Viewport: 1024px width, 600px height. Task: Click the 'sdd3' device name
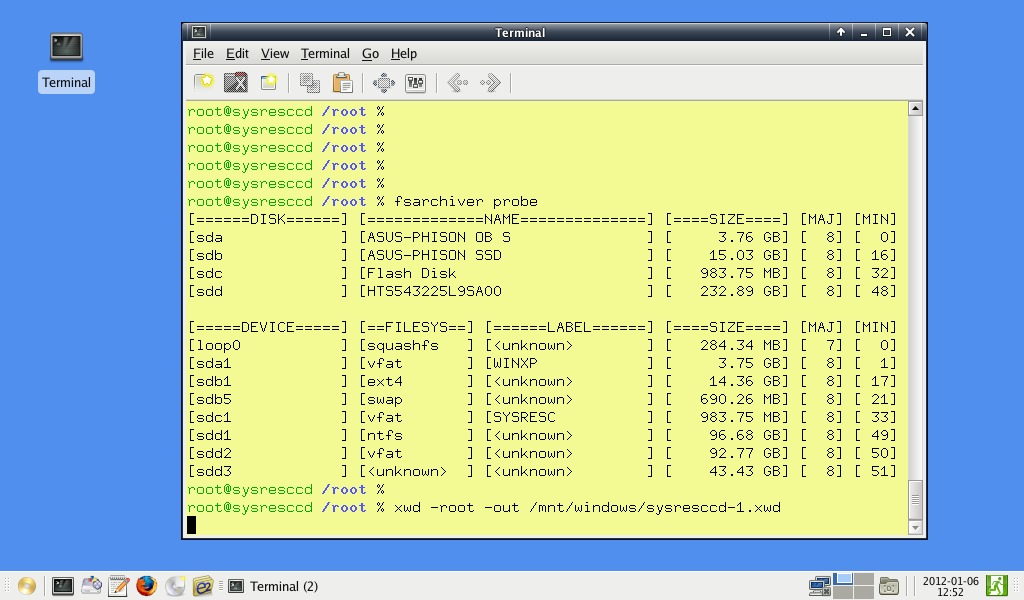pyautogui.click(x=214, y=471)
